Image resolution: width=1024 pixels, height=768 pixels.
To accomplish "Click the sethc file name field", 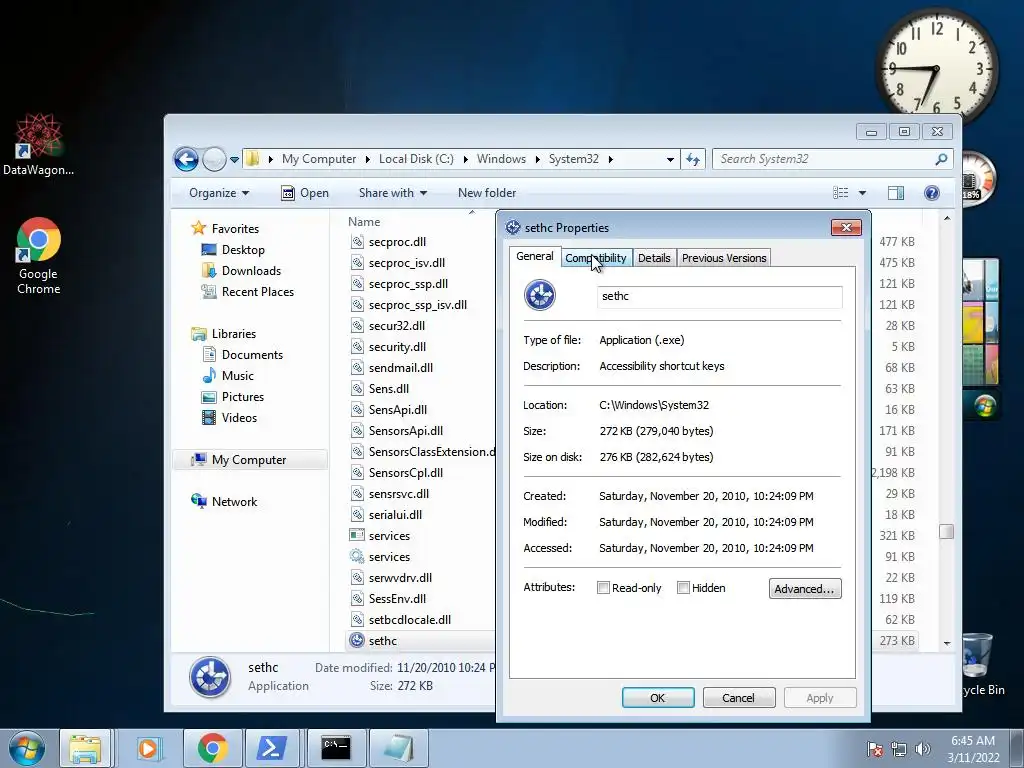I will tap(719, 296).
